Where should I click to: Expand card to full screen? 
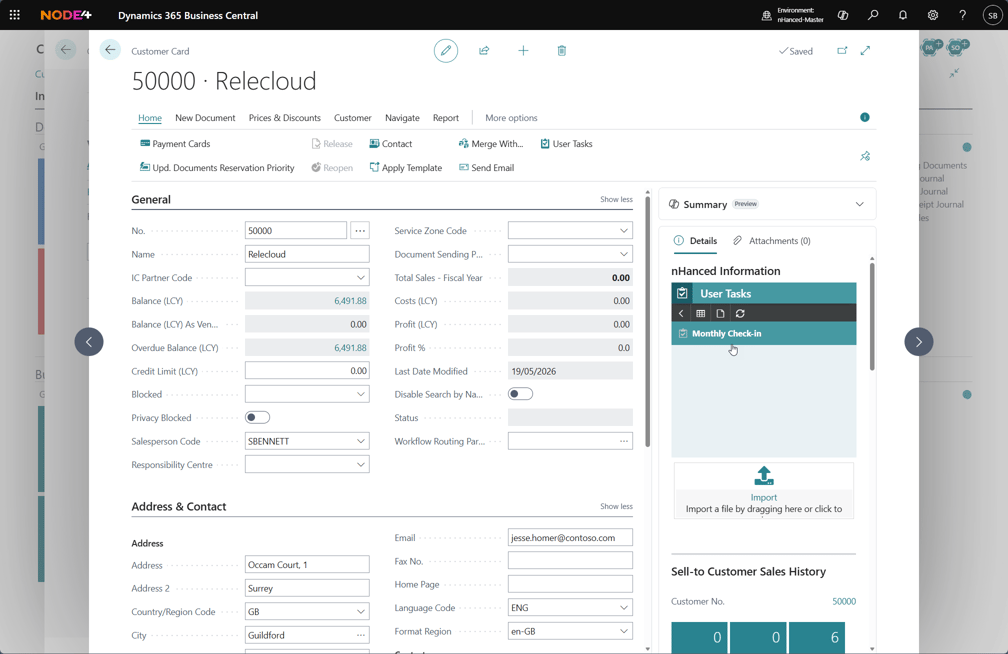tap(865, 50)
